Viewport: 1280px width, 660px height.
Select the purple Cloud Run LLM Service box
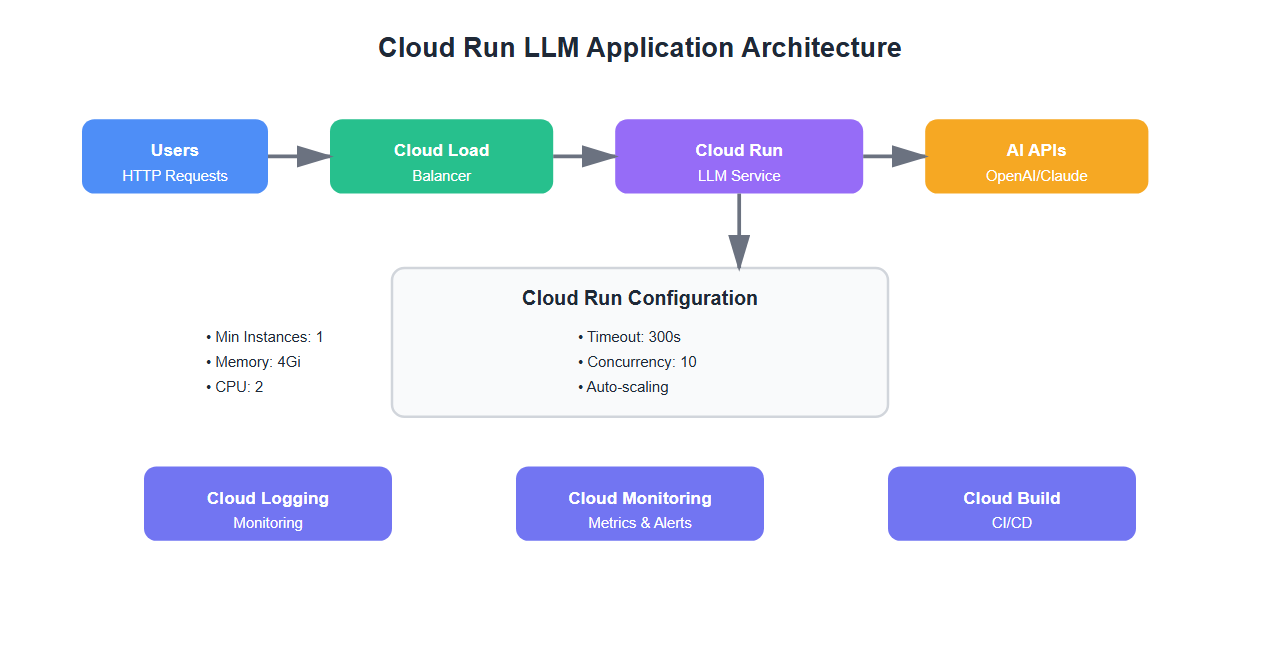pyautogui.click(x=739, y=156)
